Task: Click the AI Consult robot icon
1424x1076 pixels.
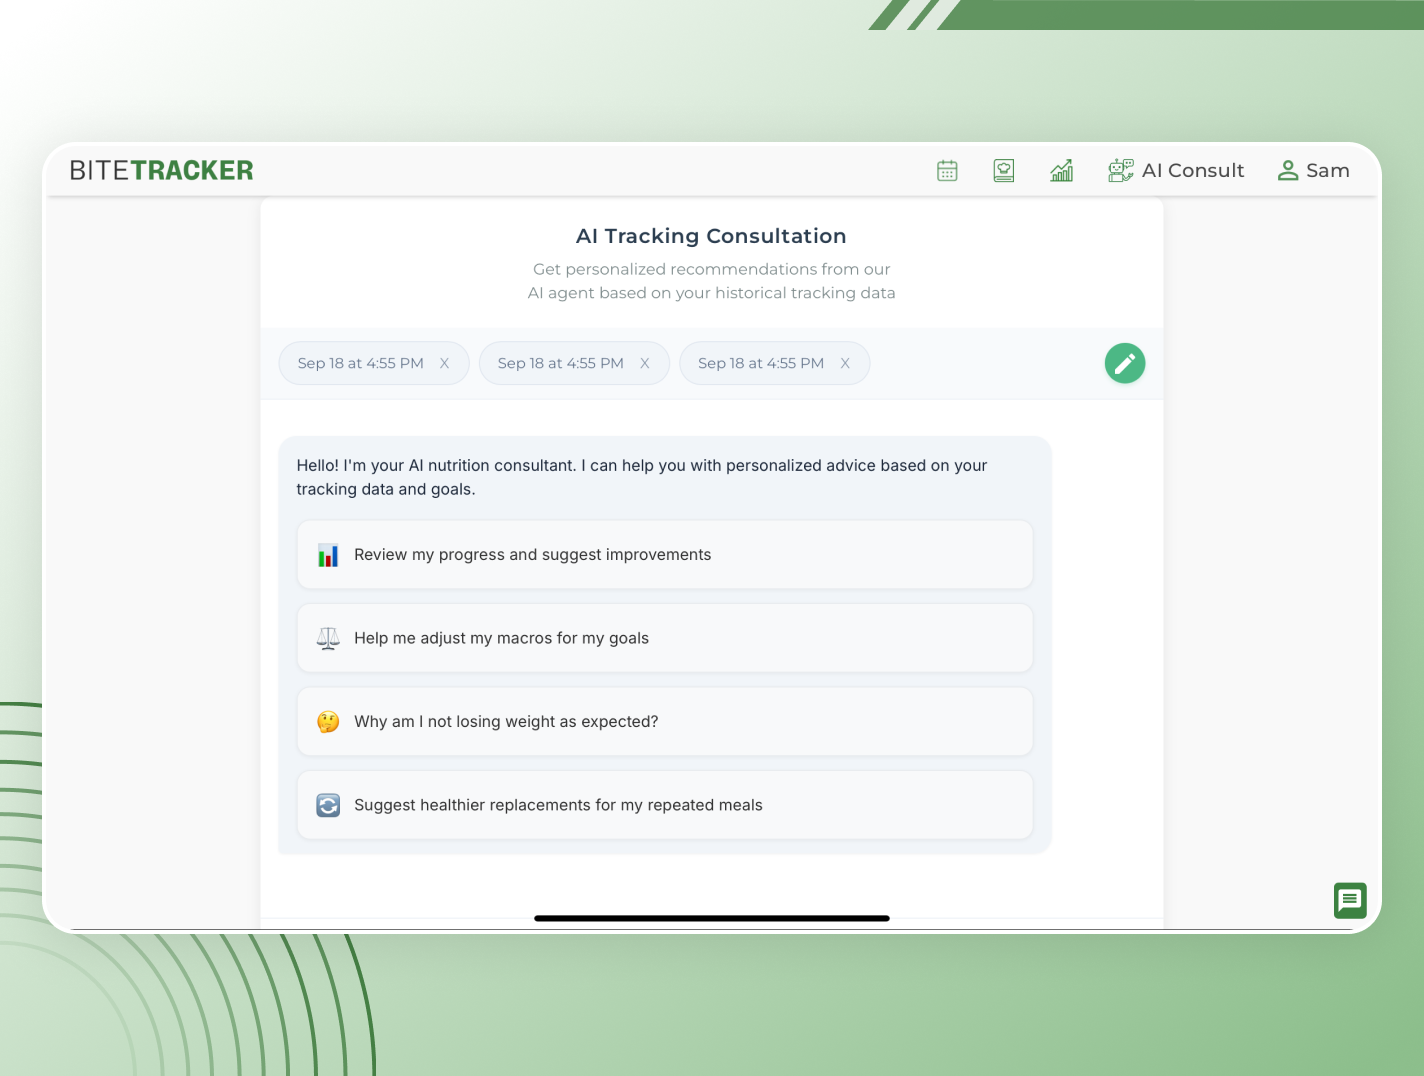Action: [1120, 170]
